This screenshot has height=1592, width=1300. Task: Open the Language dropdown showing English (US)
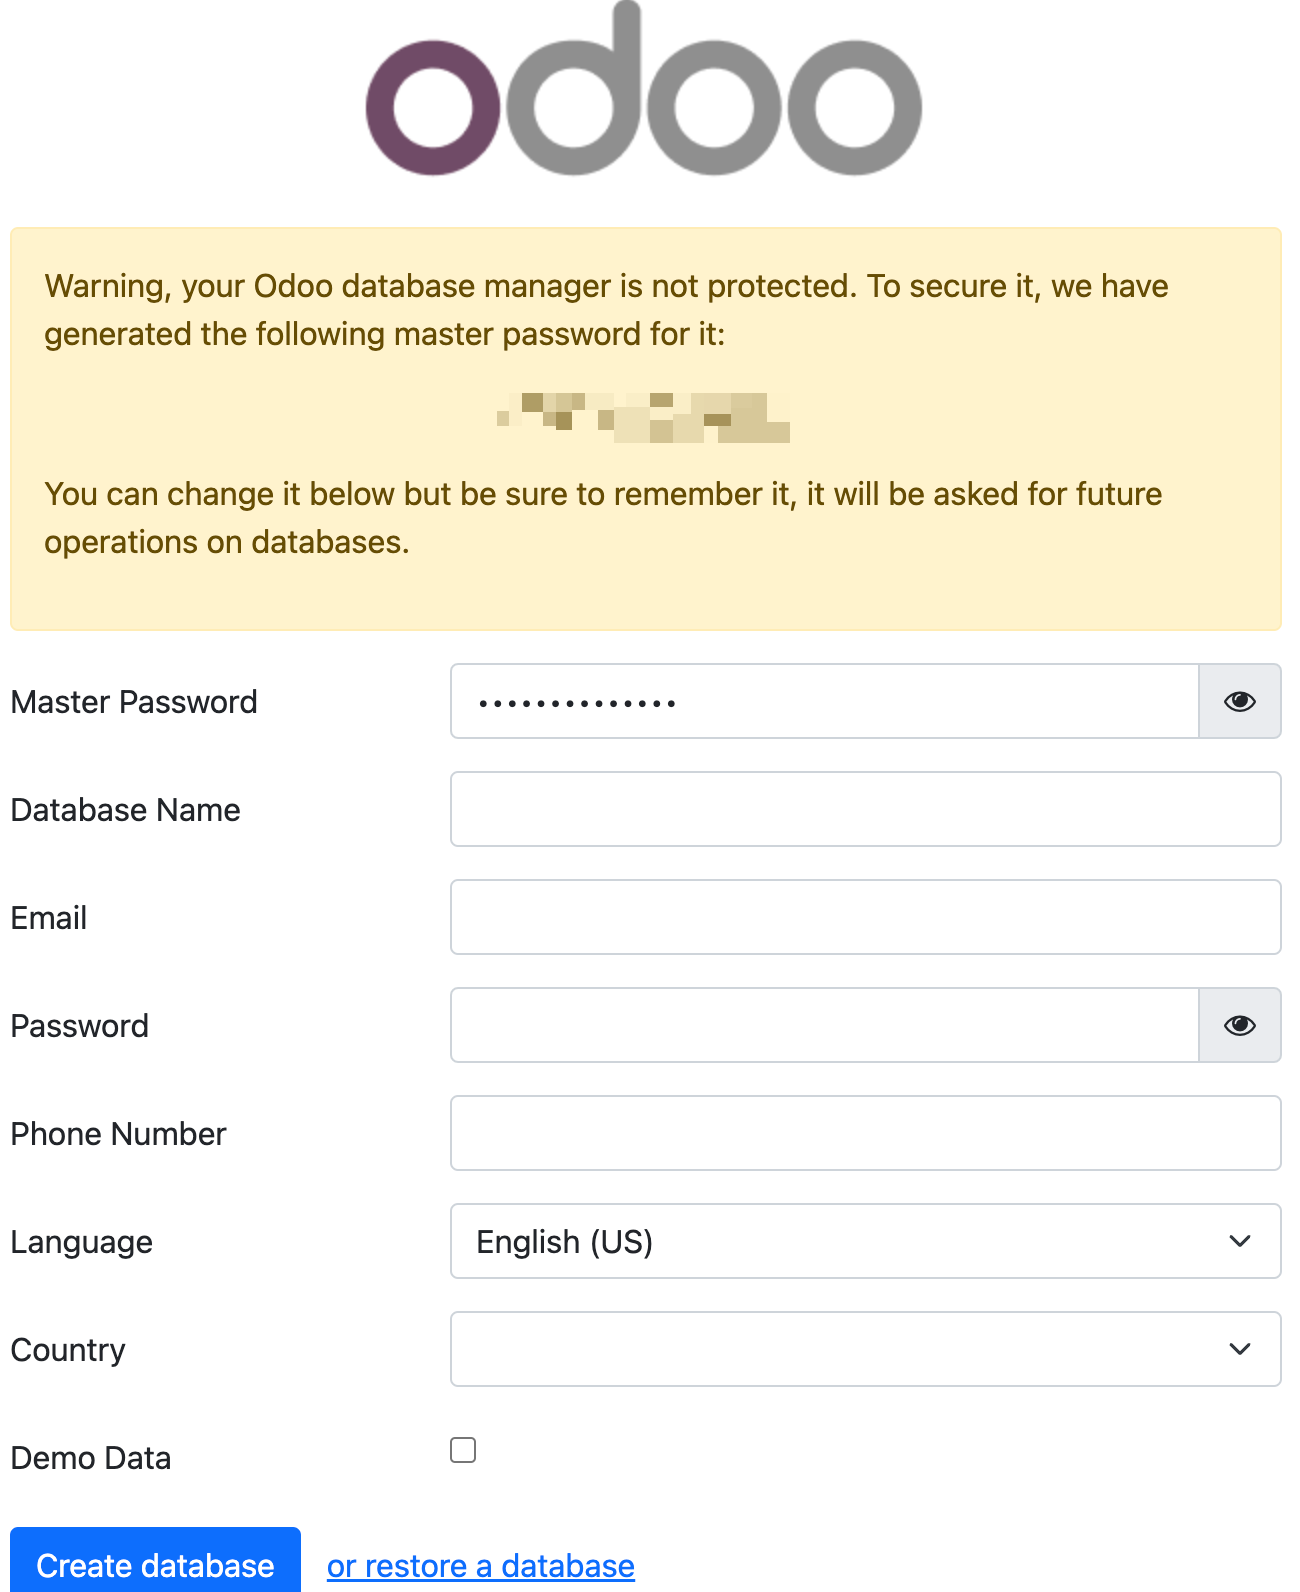point(865,1242)
